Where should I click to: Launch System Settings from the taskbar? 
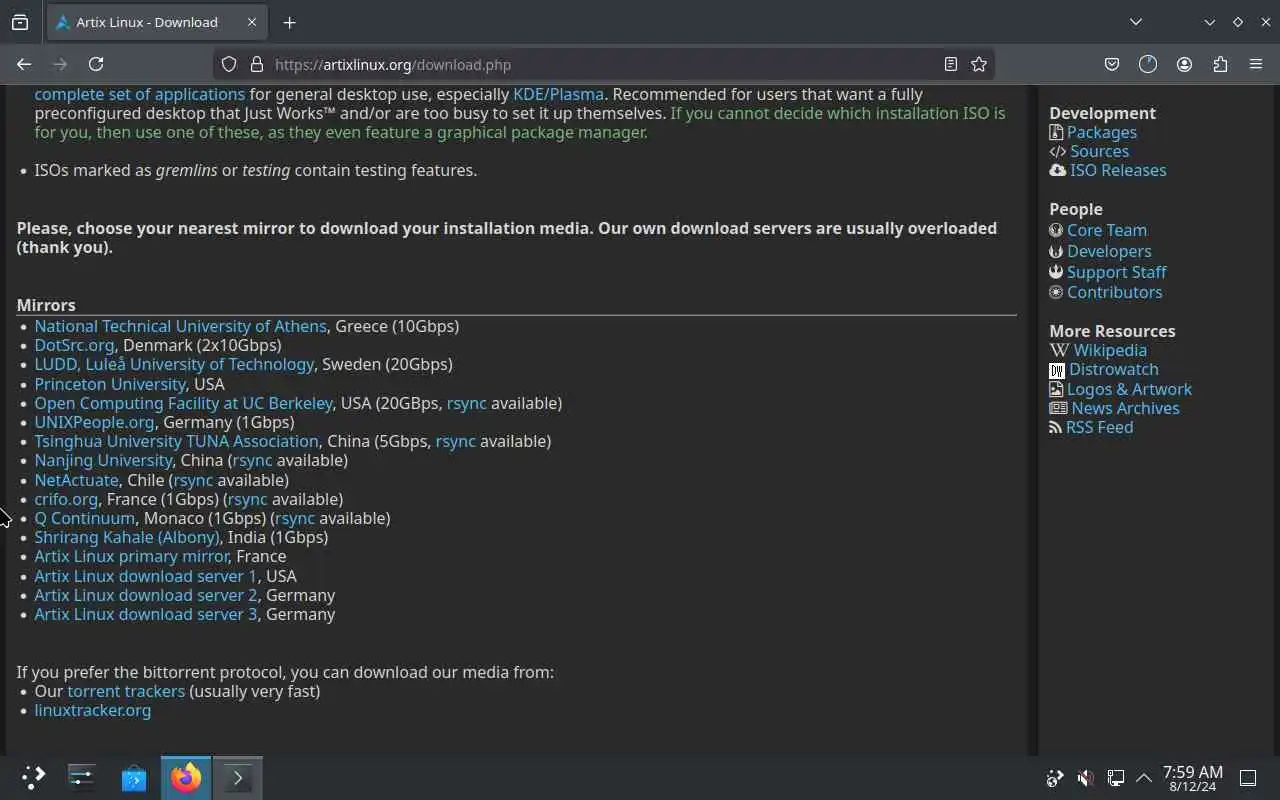[x=82, y=778]
